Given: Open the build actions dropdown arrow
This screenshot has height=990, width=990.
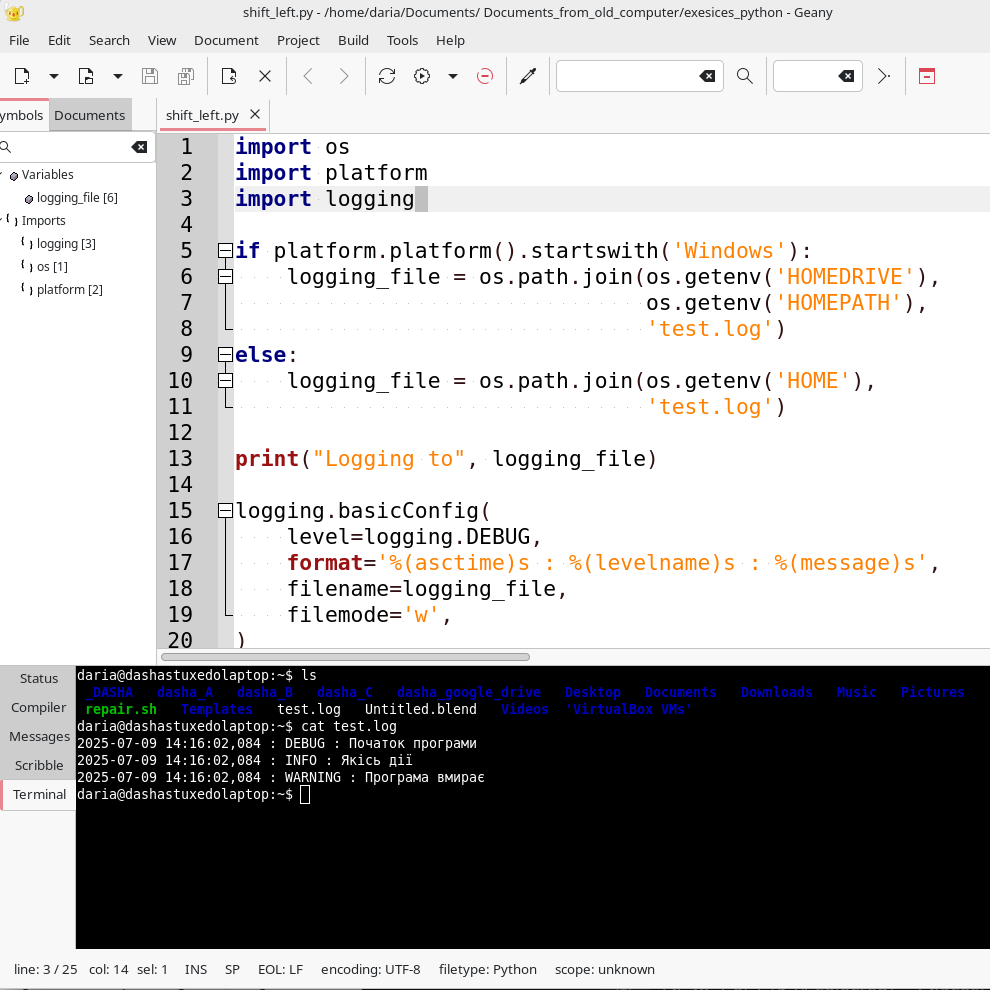Looking at the screenshot, I should click(x=453, y=76).
